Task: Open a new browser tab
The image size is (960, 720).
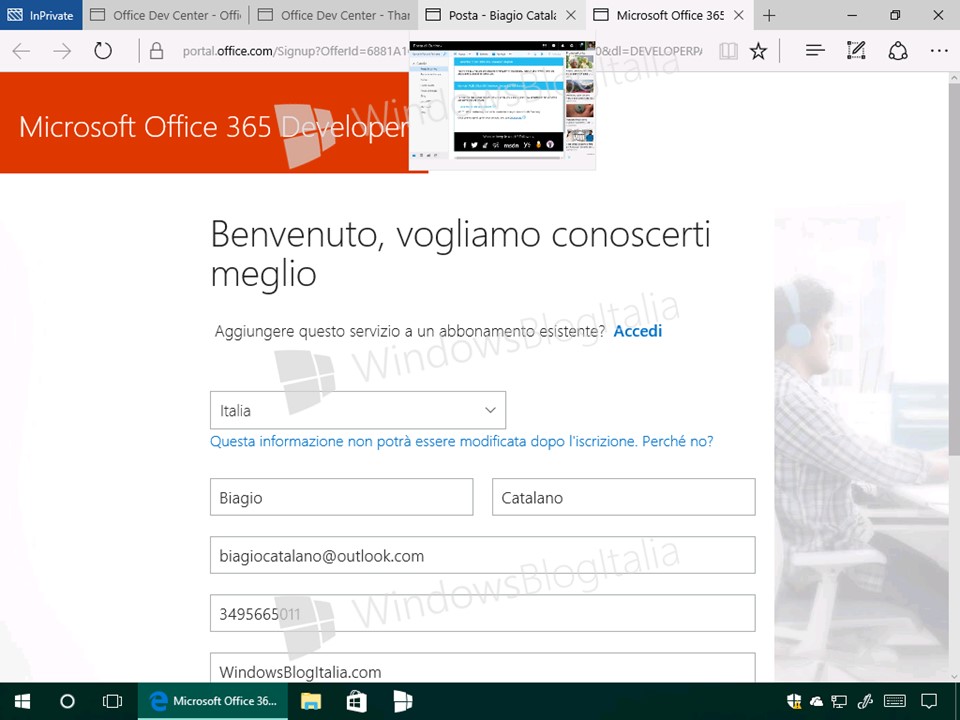Action: [x=769, y=15]
